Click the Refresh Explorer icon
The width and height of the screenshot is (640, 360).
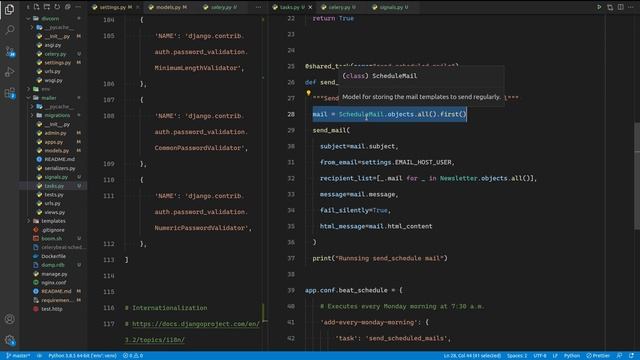(57, 7)
